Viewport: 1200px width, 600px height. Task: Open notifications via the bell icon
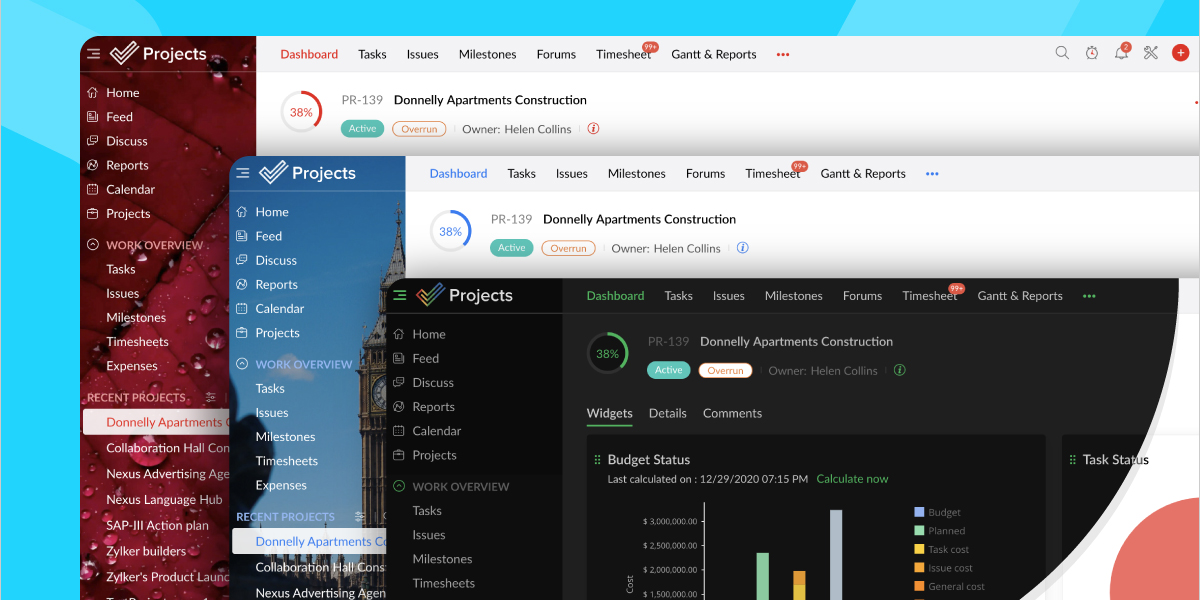tap(1121, 53)
